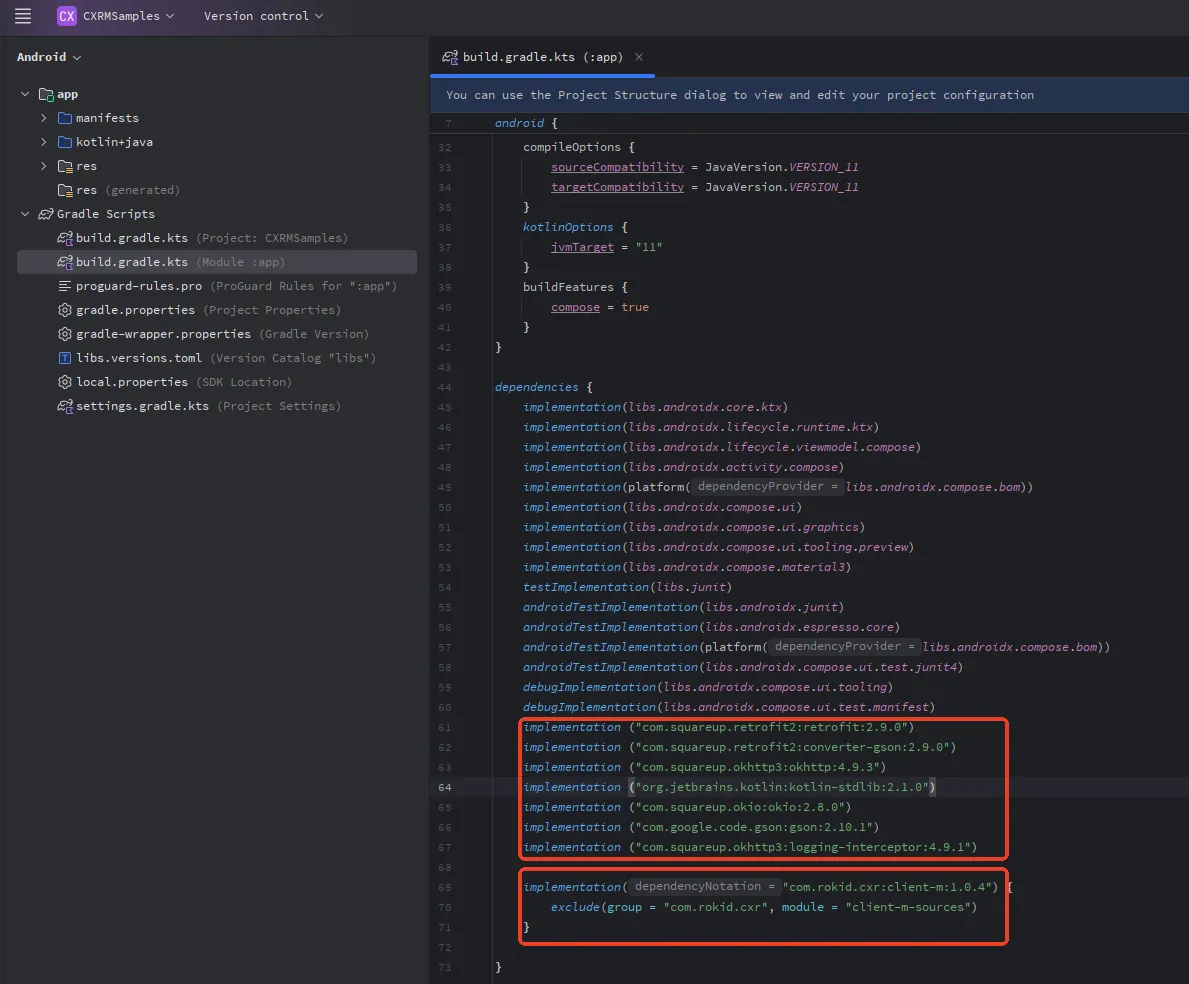Open local.properties (SDK Location)
The width and height of the screenshot is (1189, 984).
point(184,382)
